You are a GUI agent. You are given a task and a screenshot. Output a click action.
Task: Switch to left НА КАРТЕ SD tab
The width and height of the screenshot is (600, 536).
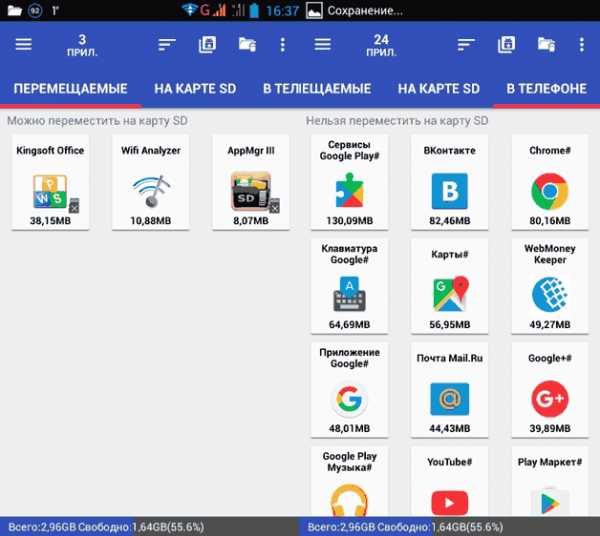coord(195,89)
